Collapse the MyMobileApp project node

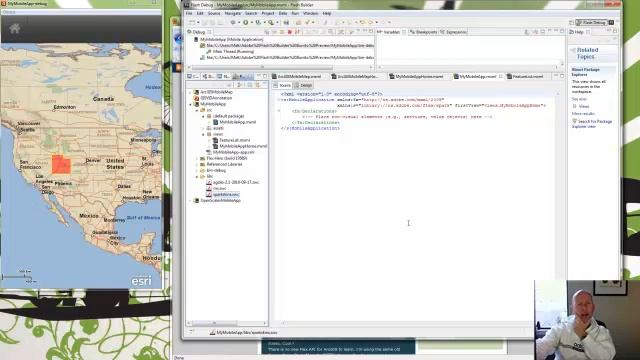click(x=190, y=104)
